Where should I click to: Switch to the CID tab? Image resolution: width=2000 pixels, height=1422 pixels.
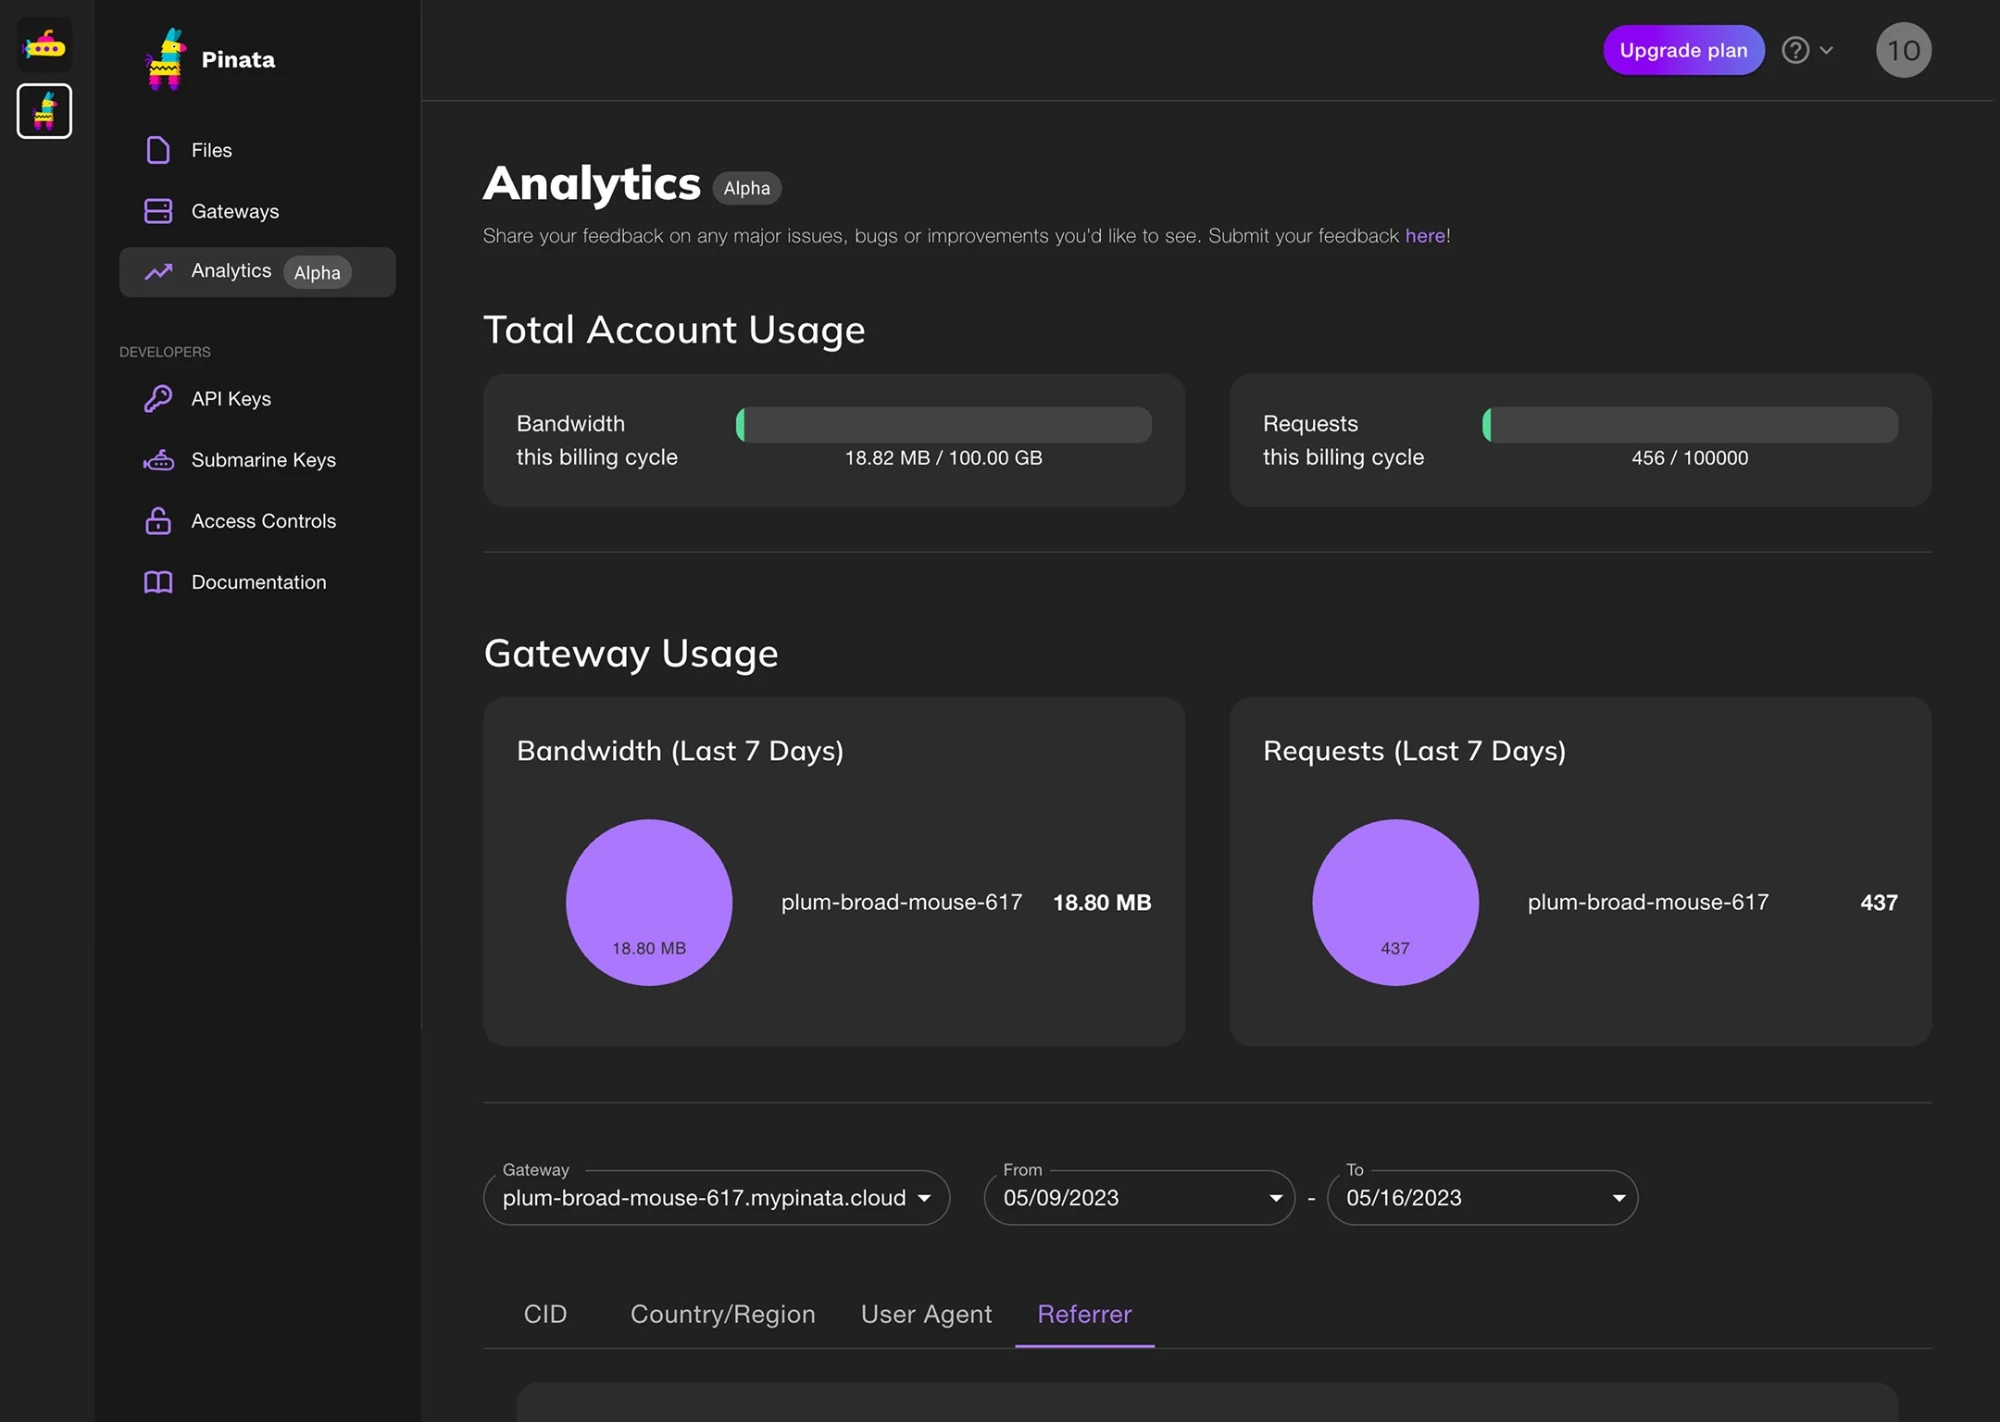545,1314
